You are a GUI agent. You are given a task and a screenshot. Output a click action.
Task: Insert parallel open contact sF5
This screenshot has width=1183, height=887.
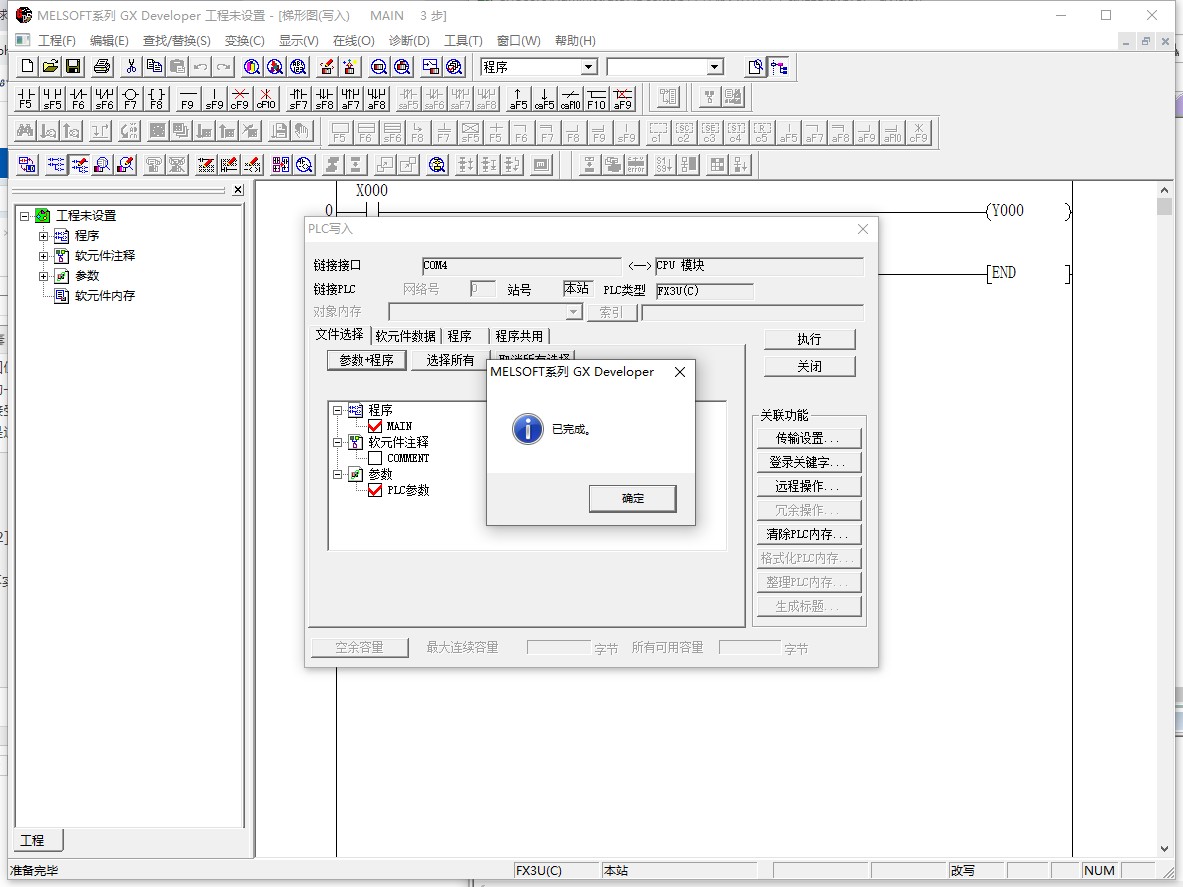(52, 98)
